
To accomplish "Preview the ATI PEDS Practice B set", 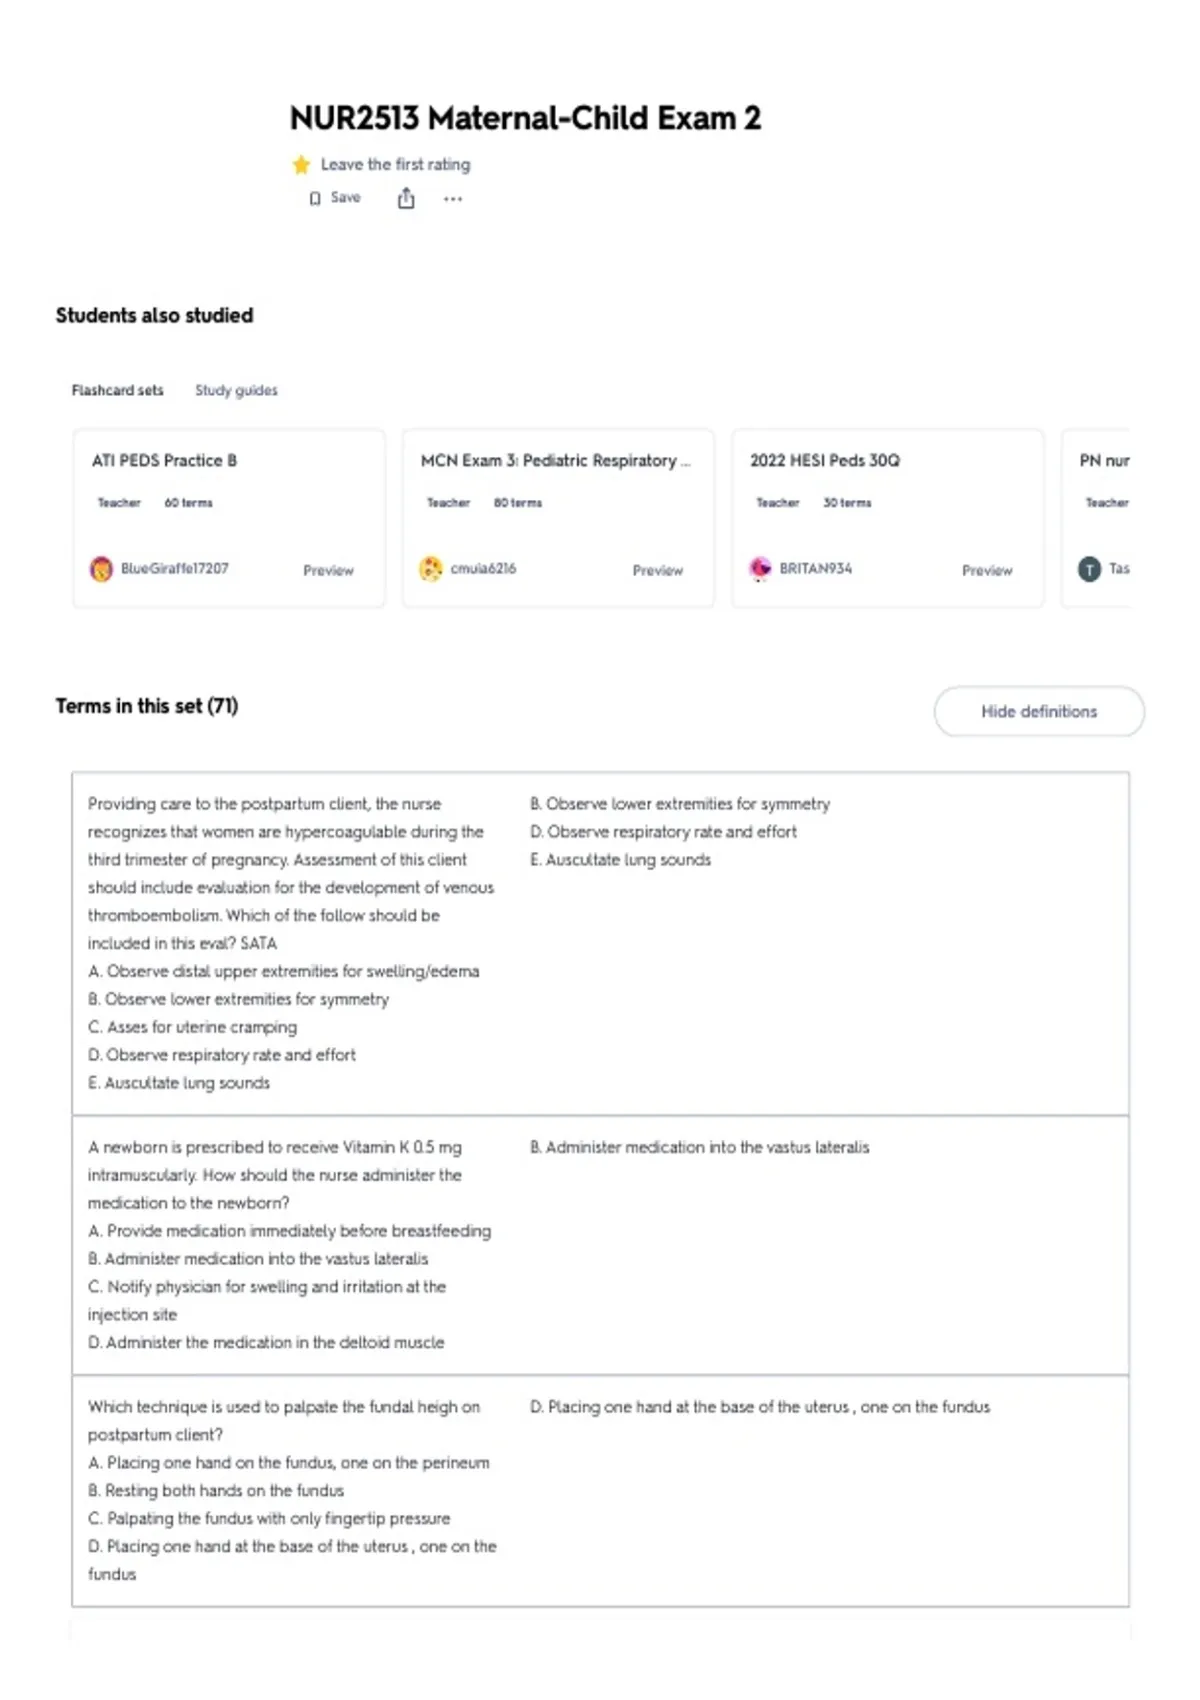I will (328, 570).
